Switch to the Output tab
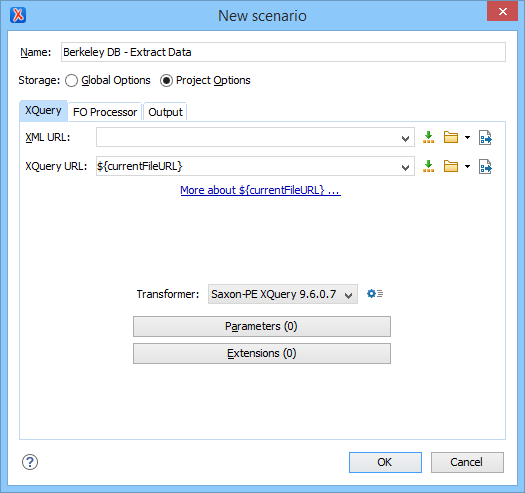Viewport: 525px width, 493px height. [165, 112]
